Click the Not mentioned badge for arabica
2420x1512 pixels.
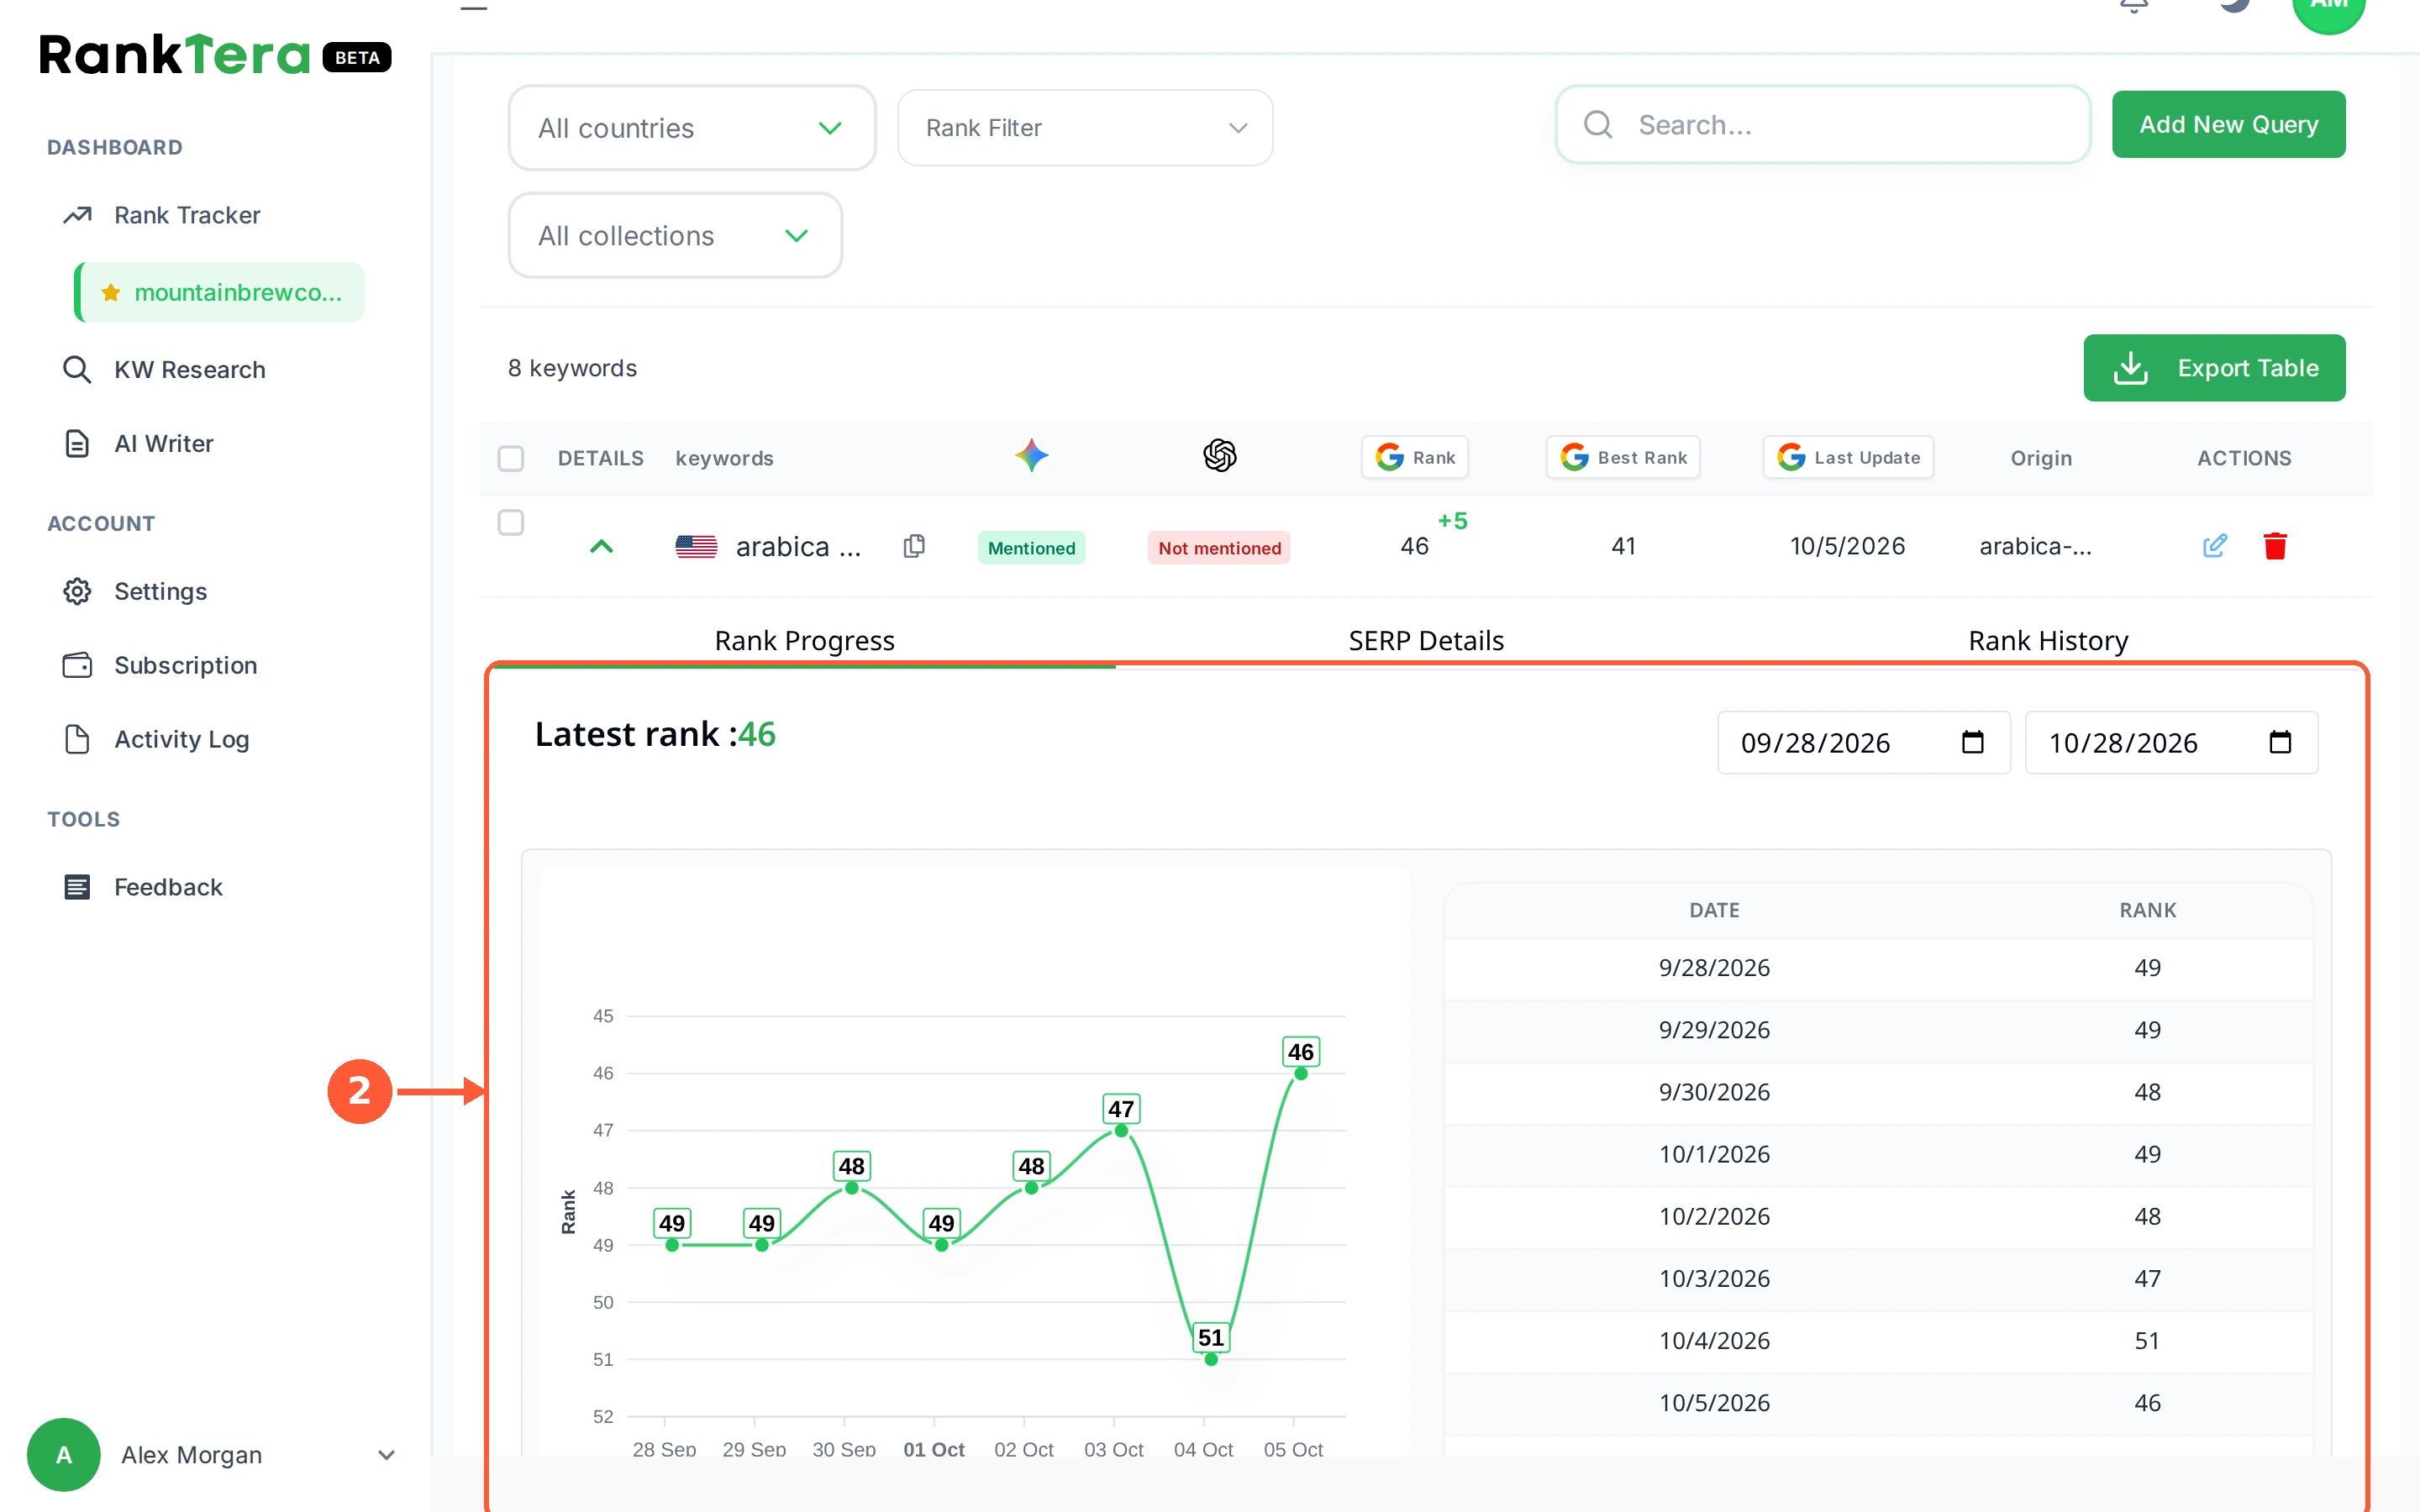tap(1219, 548)
